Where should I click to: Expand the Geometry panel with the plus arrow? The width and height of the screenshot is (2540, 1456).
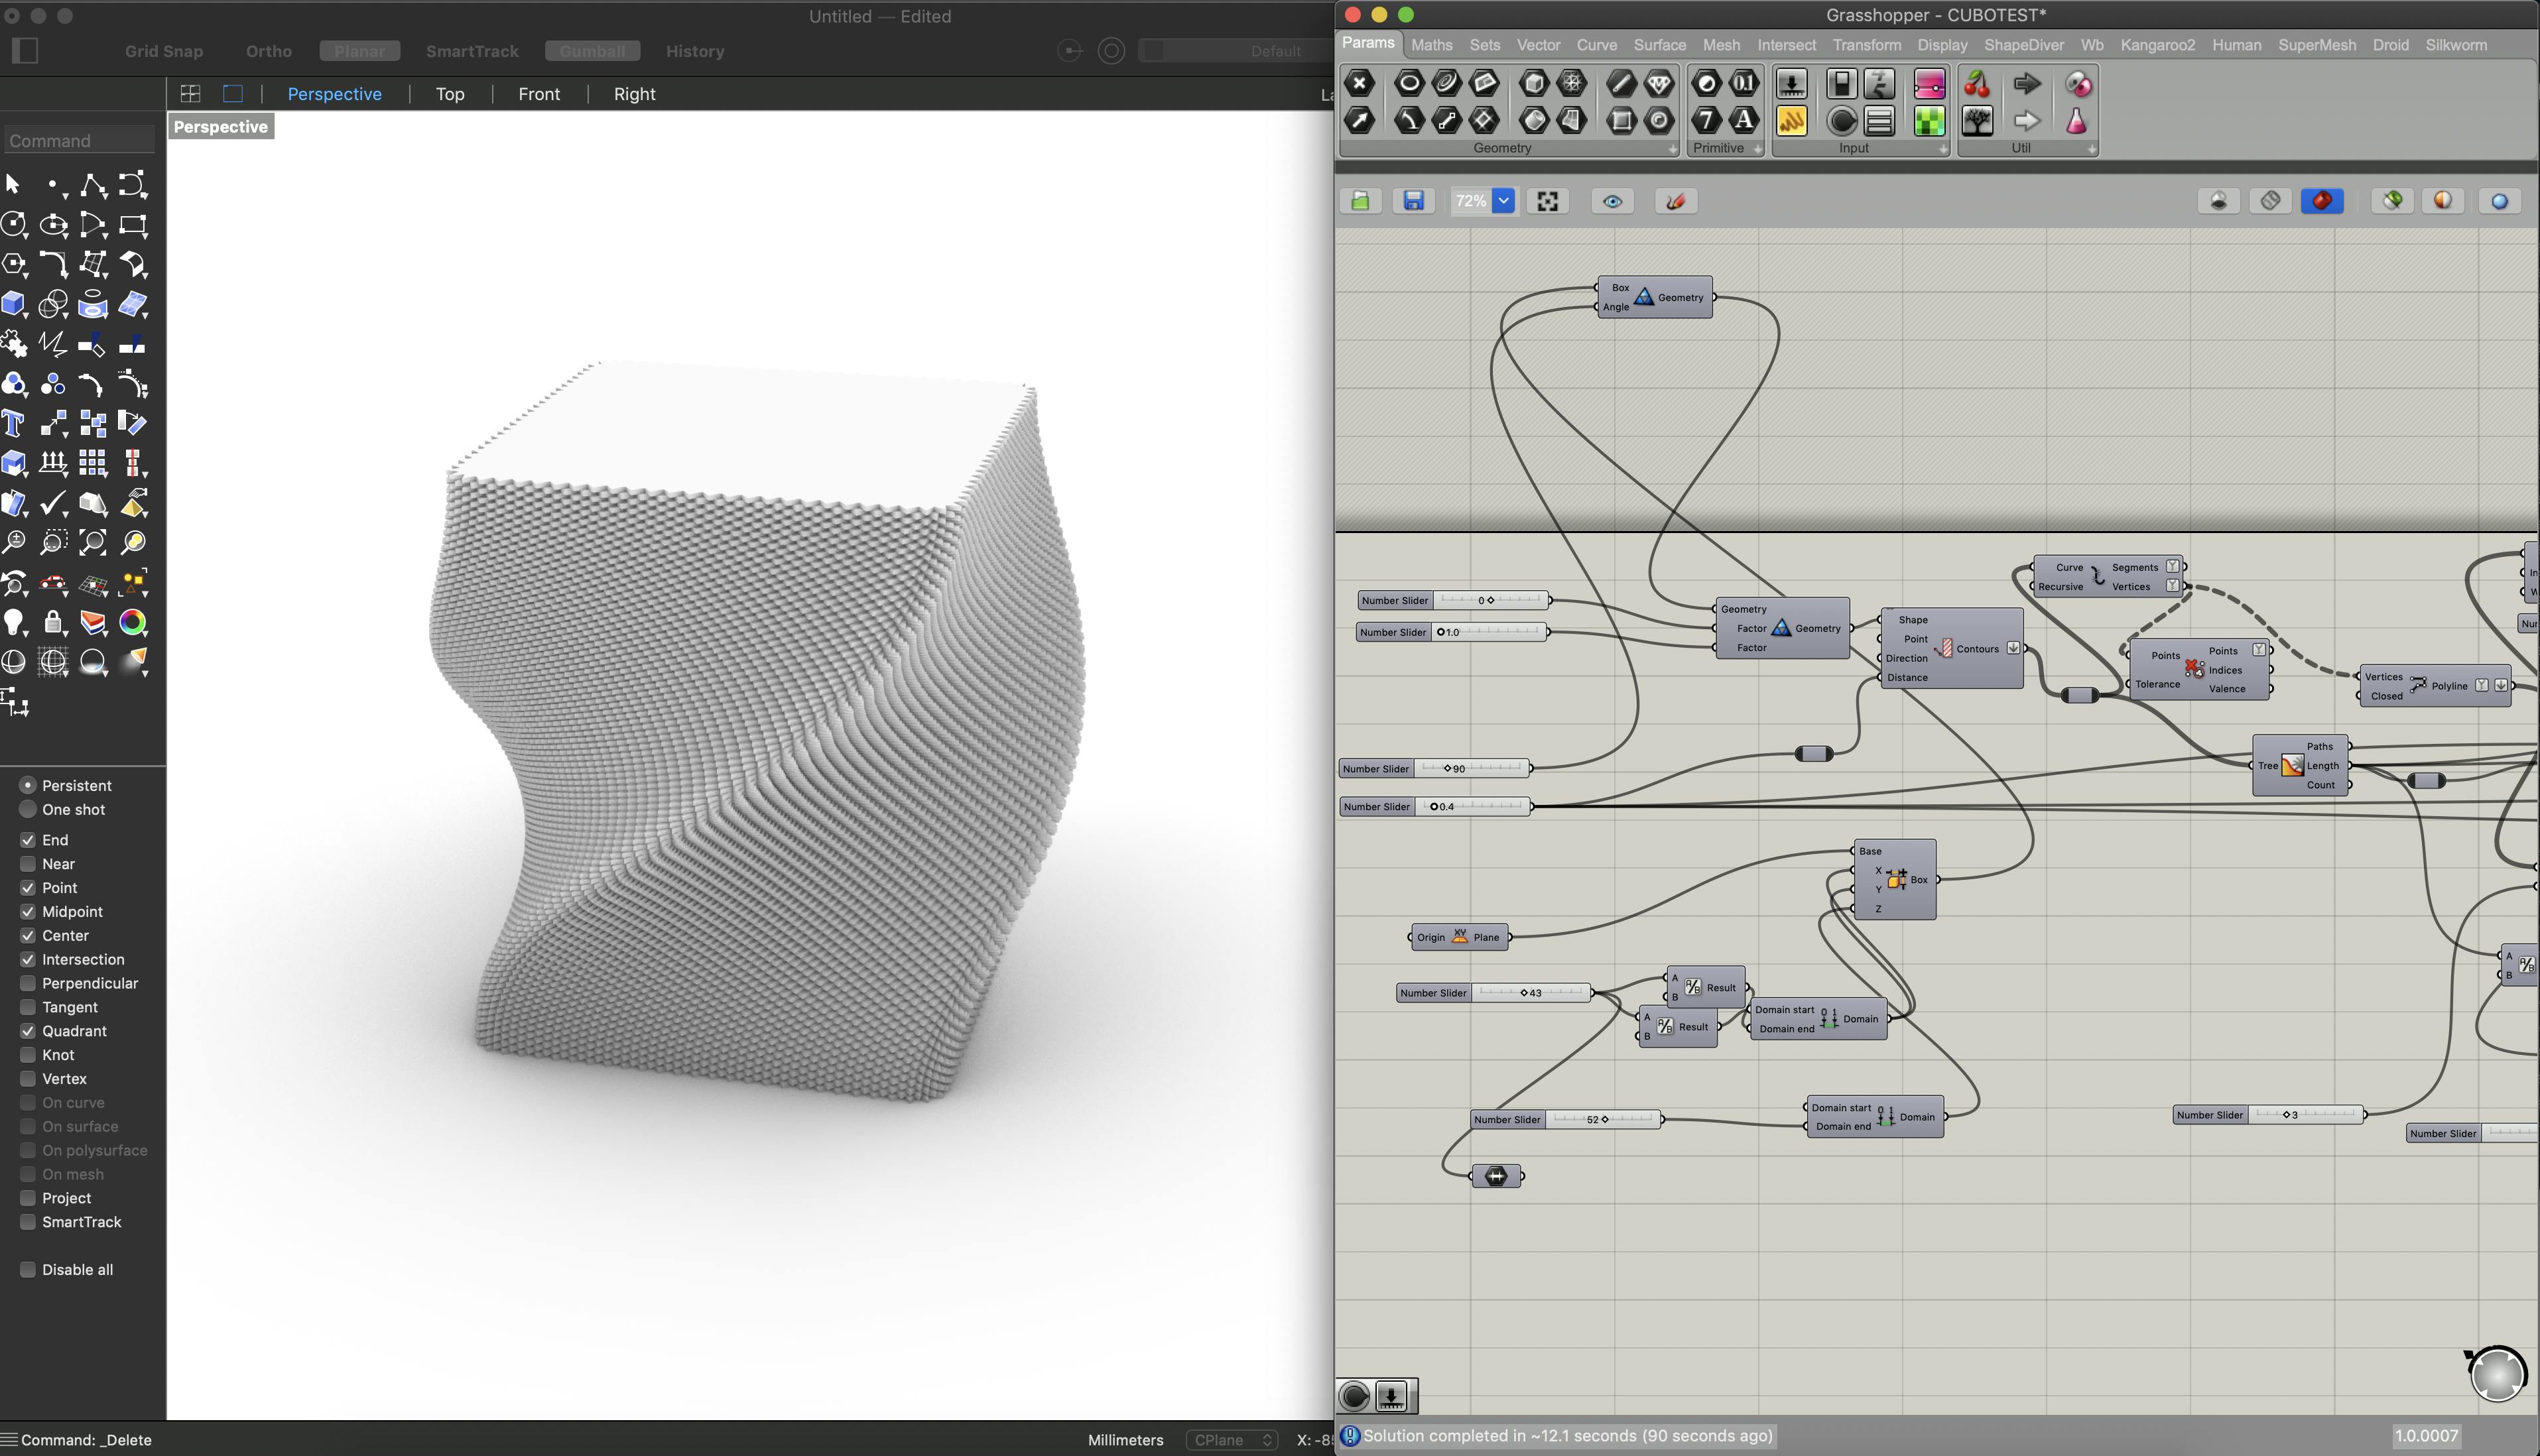point(1672,149)
